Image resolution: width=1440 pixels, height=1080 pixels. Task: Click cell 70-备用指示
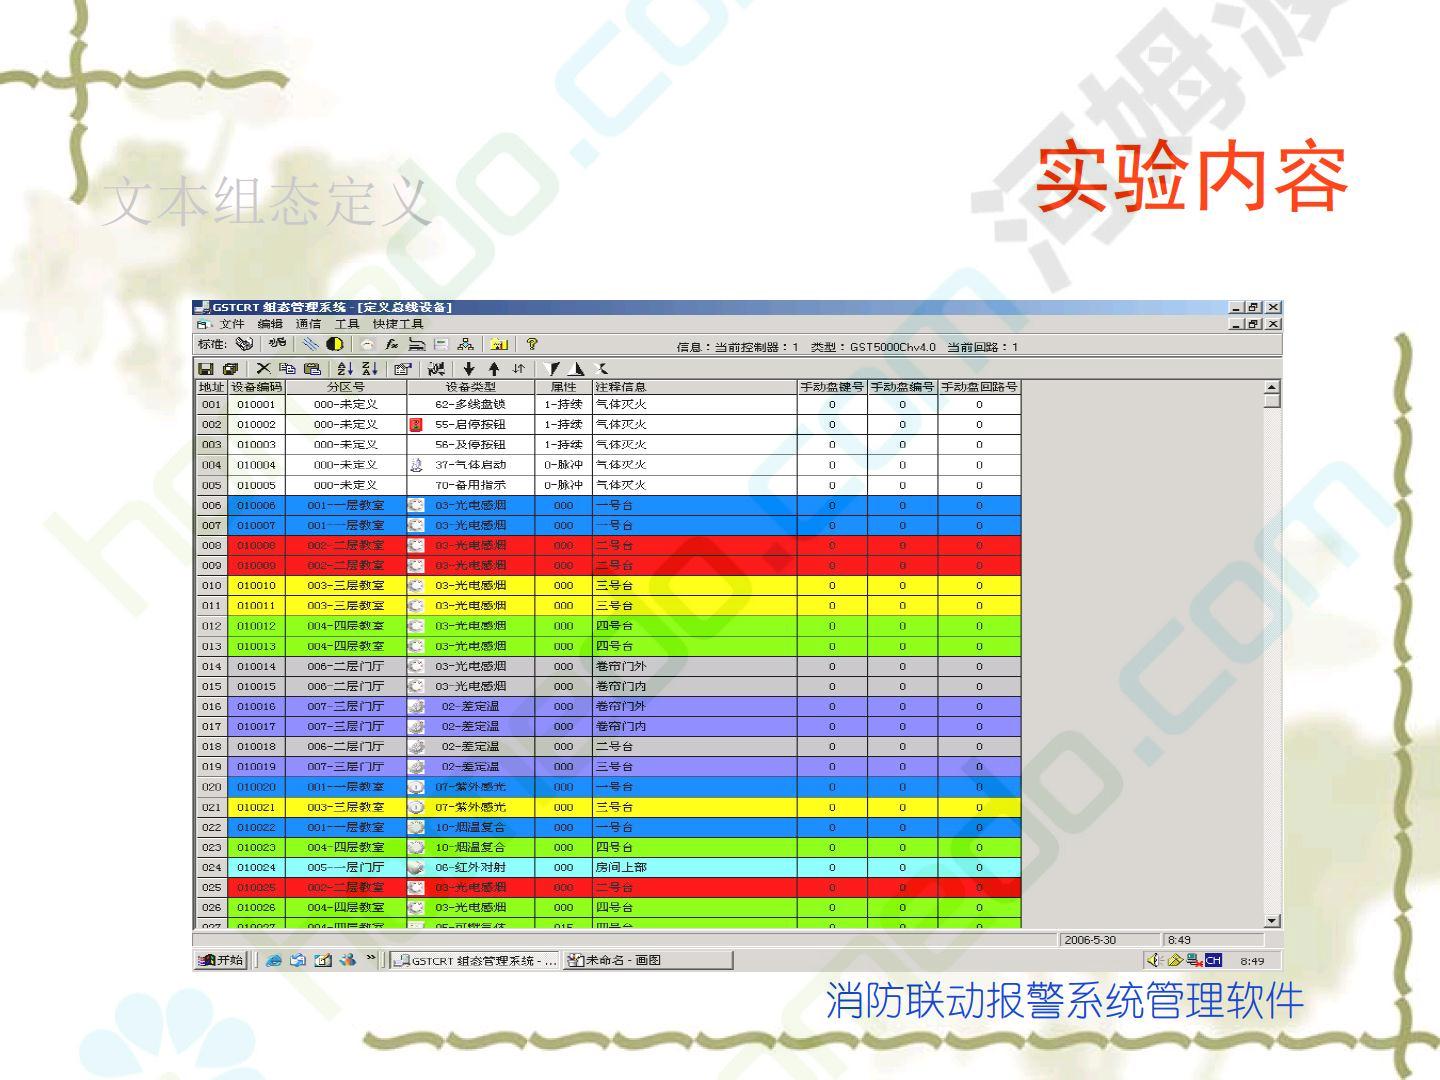tap(470, 485)
